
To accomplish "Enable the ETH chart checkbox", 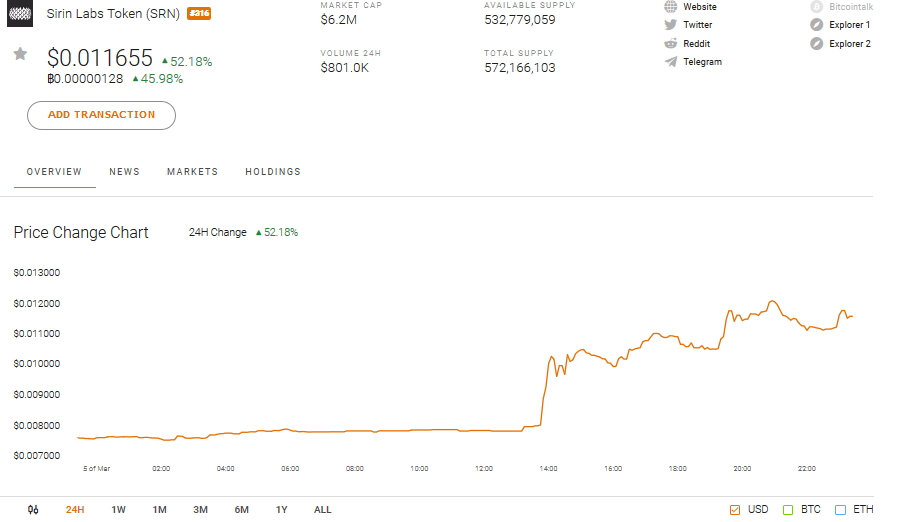I will click(840, 510).
